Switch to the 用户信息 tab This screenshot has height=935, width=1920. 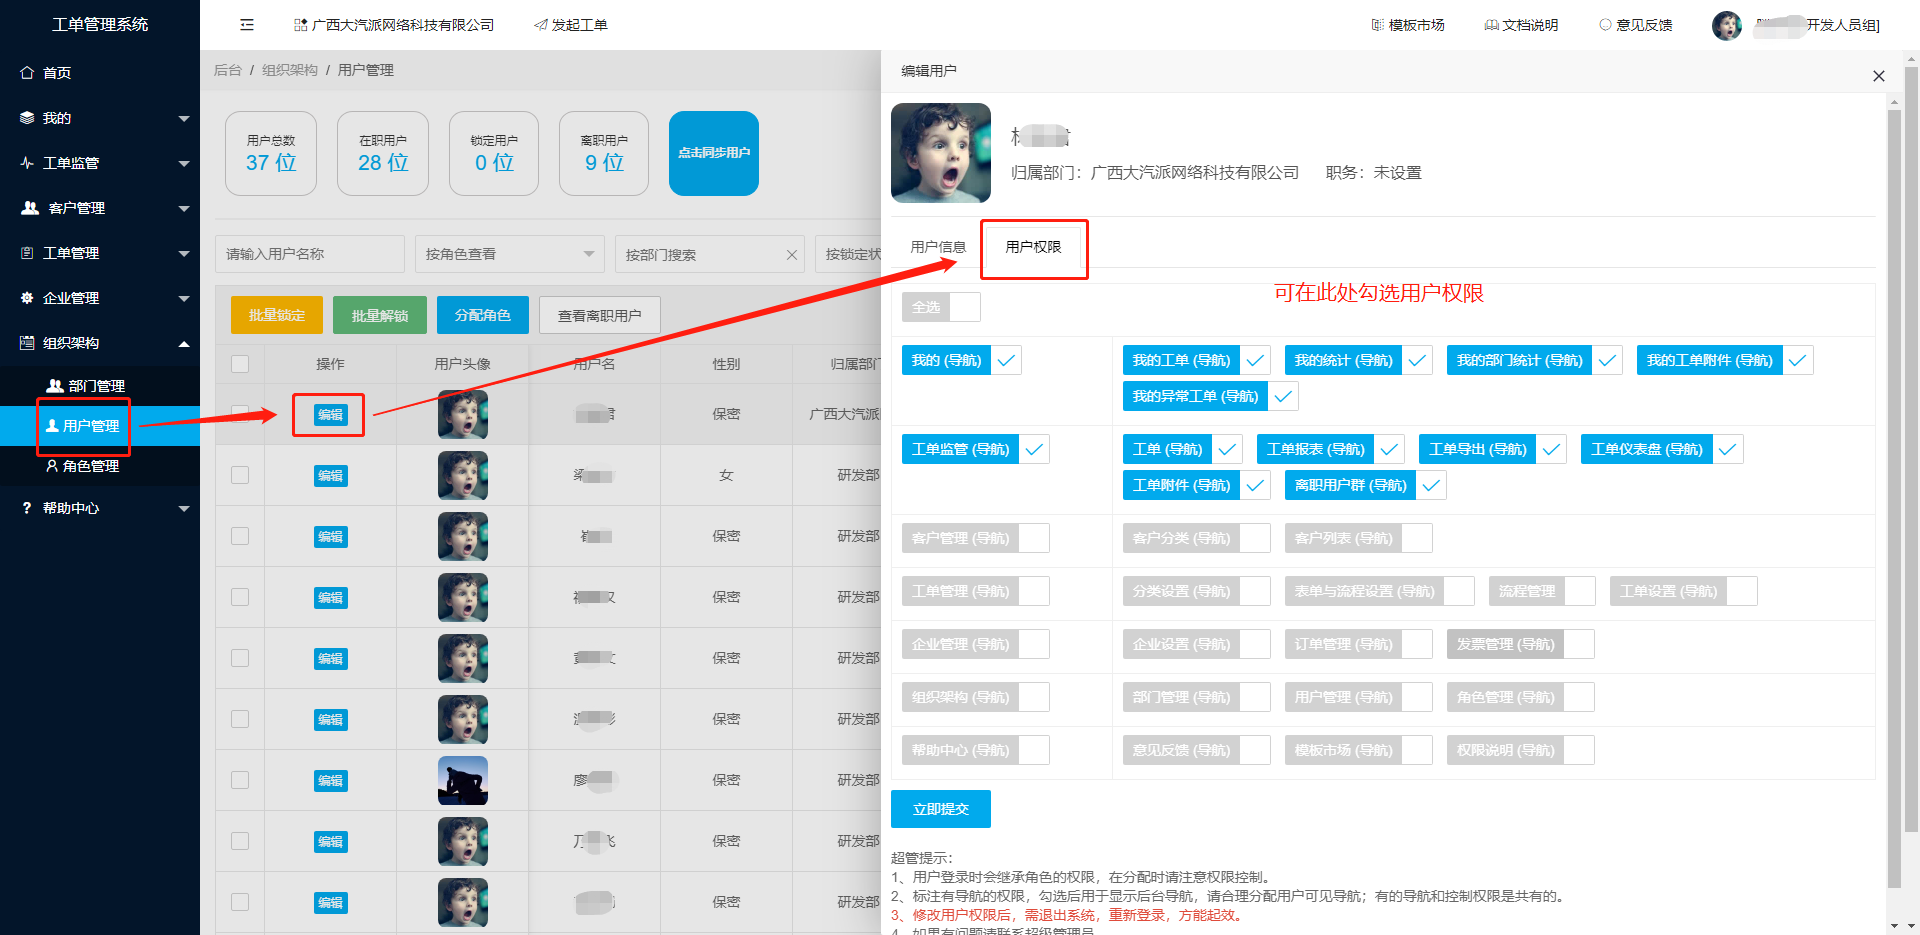click(938, 247)
